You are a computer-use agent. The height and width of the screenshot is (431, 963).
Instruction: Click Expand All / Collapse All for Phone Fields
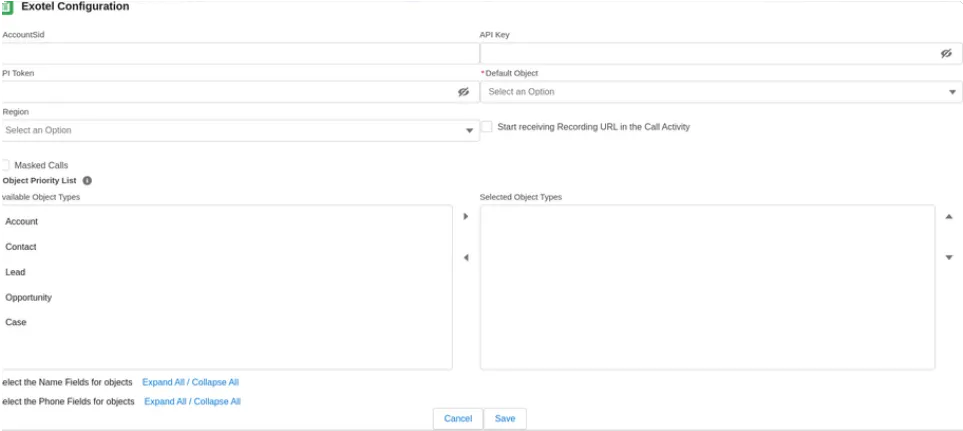coord(192,402)
